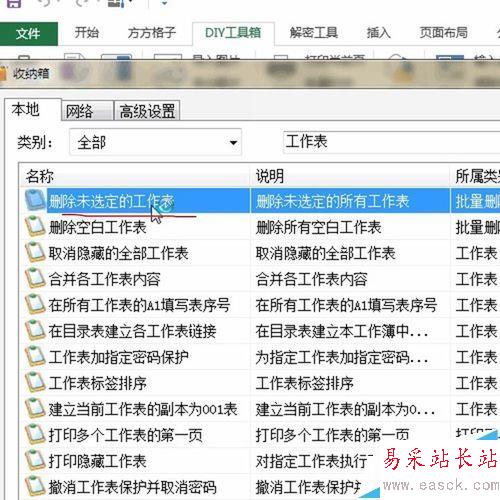Select 取消隐藏的全部工作表 in name column
This screenshot has height=500, width=500.
(118, 253)
